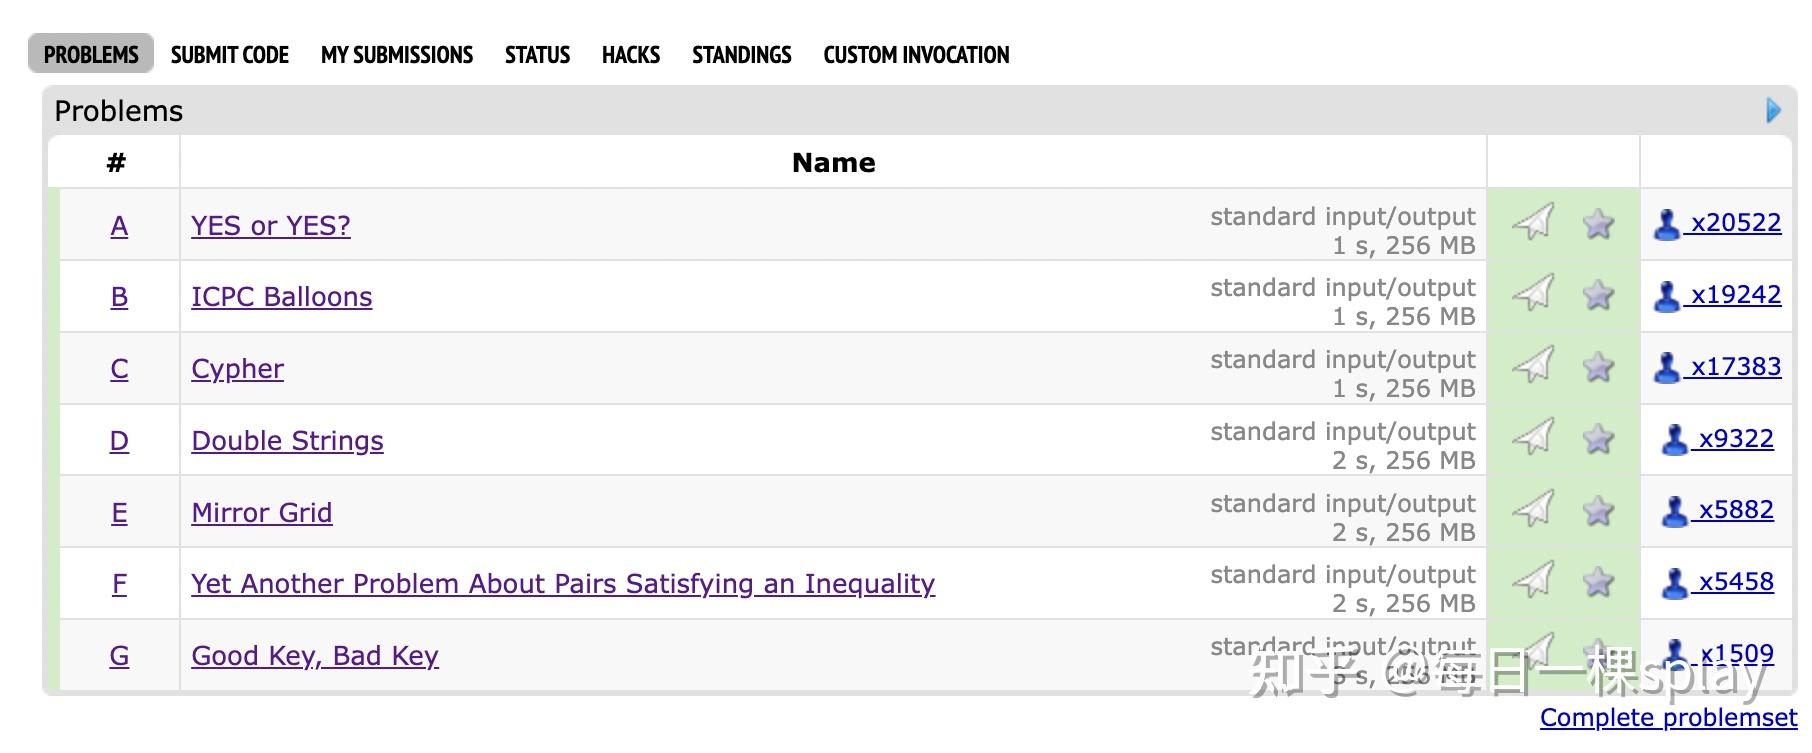Click submit icon for Mirror Grid row

tap(1532, 509)
